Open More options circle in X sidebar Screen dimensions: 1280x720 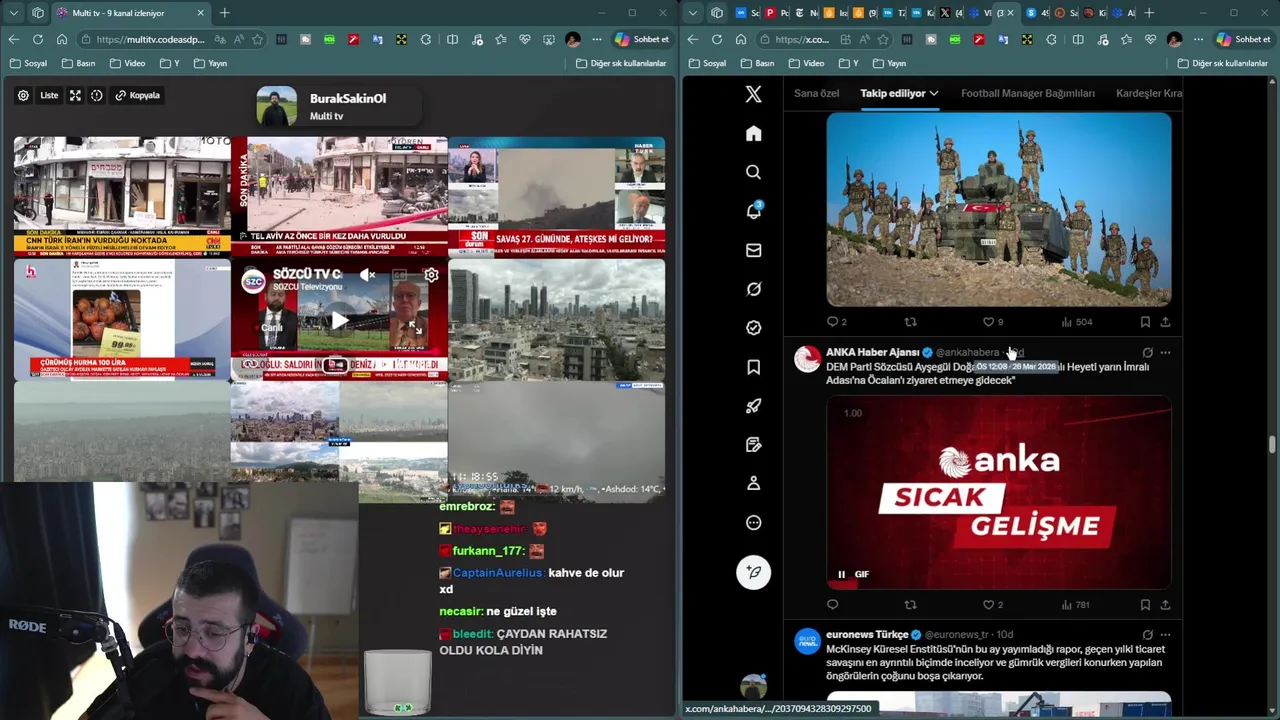pos(754,523)
